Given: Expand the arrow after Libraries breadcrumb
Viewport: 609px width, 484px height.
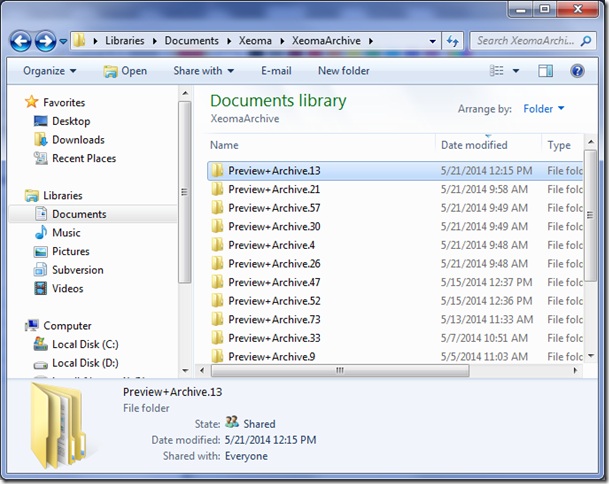Looking at the screenshot, I should 155,41.
